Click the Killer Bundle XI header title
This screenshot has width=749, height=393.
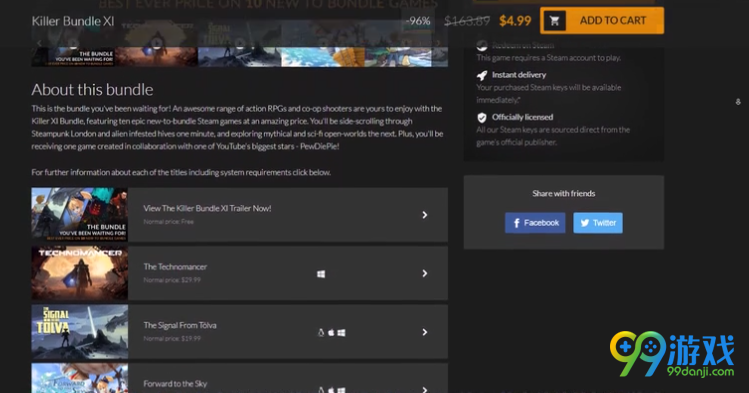tap(73, 21)
